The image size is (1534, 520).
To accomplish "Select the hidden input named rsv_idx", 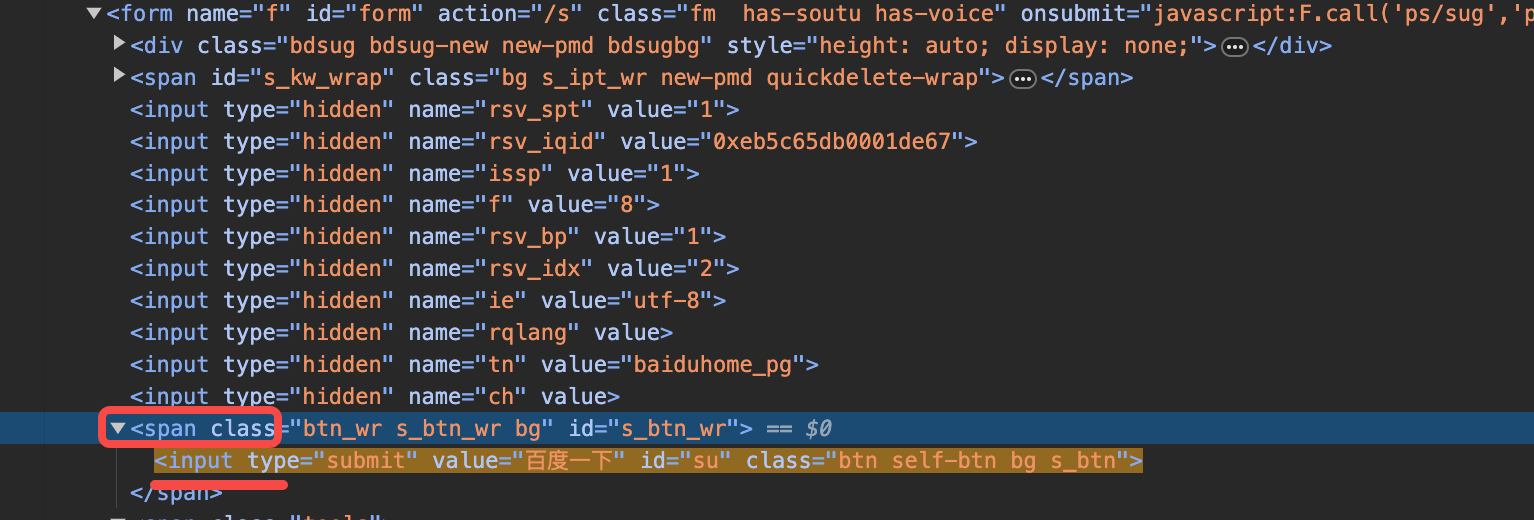I will point(435,269).
